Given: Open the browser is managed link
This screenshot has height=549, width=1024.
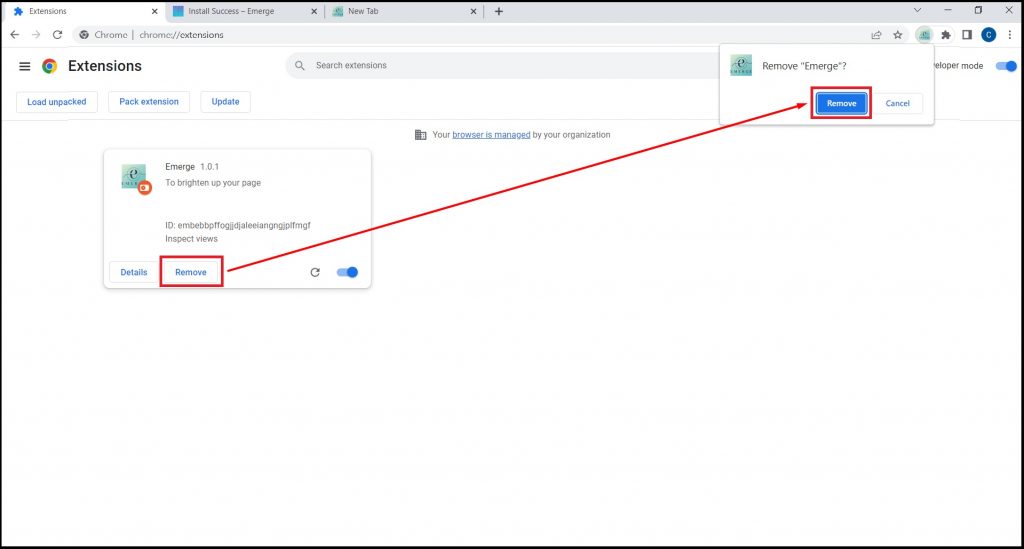Looking at the screenshot, I should [491, 134].
